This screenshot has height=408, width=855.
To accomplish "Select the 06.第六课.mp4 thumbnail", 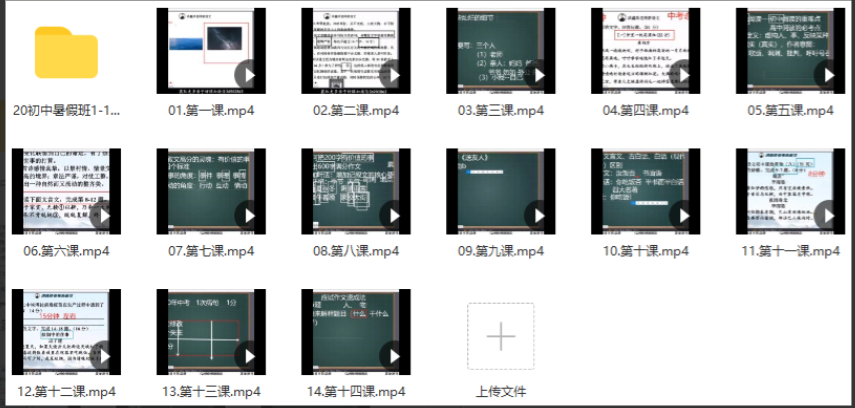I will click(x=66, y=191).
